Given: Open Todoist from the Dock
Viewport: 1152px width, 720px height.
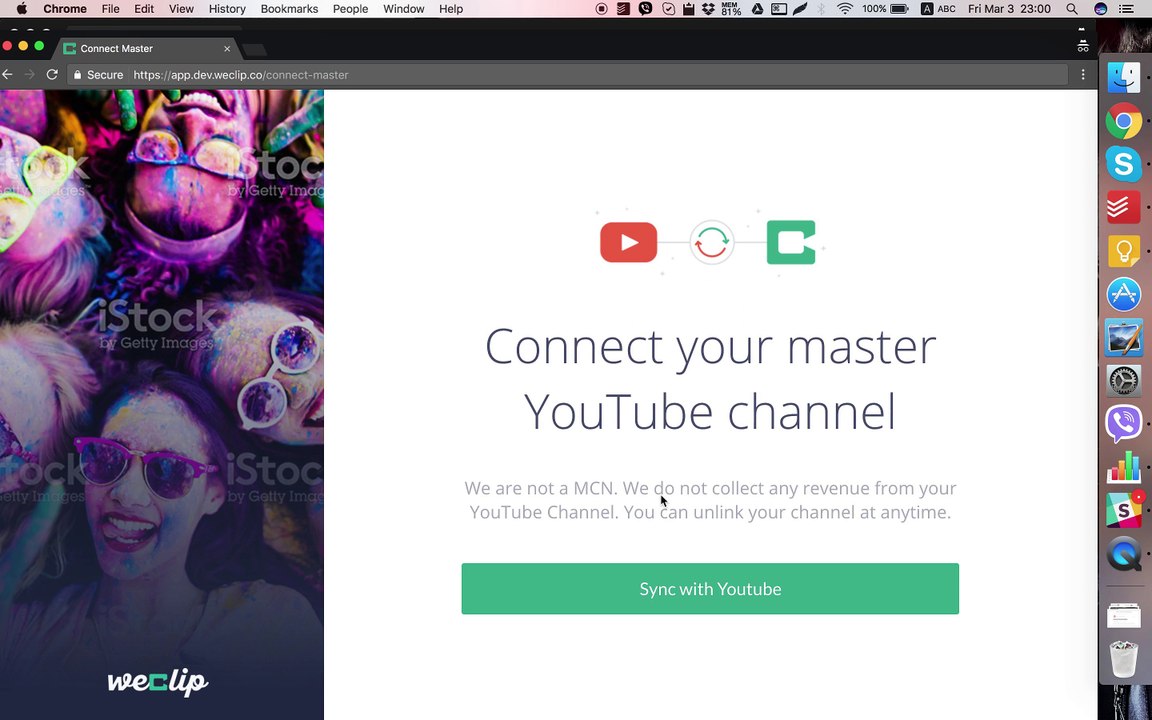Looking at the screenshot, I should coord(1123,207).
